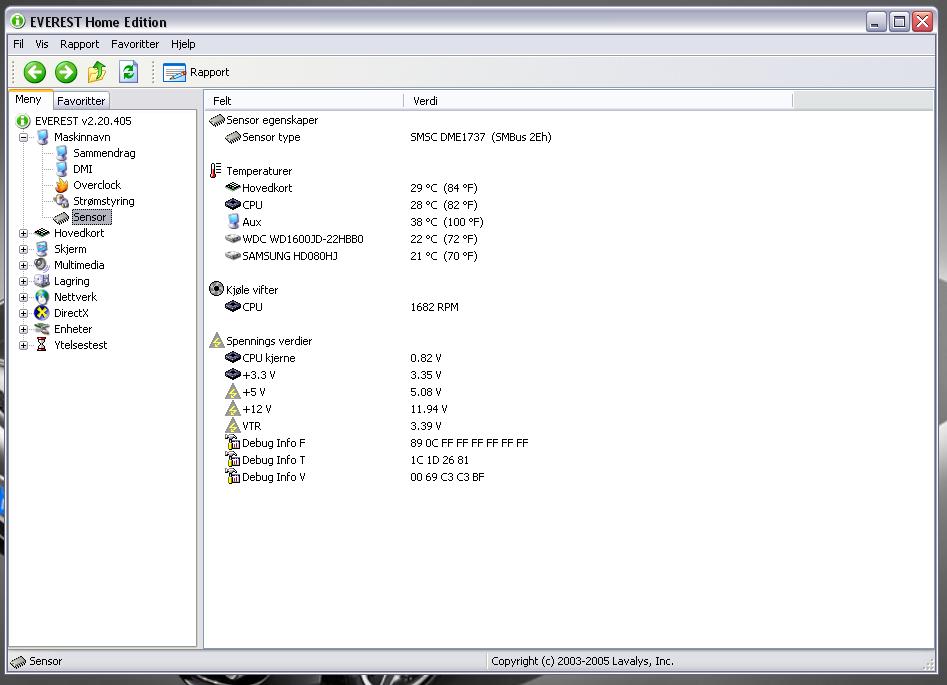The height and width of the screenshot is (685, 947).
Task: Click Copyright Lavalys text in status bar
Action: tap(582, 661)
